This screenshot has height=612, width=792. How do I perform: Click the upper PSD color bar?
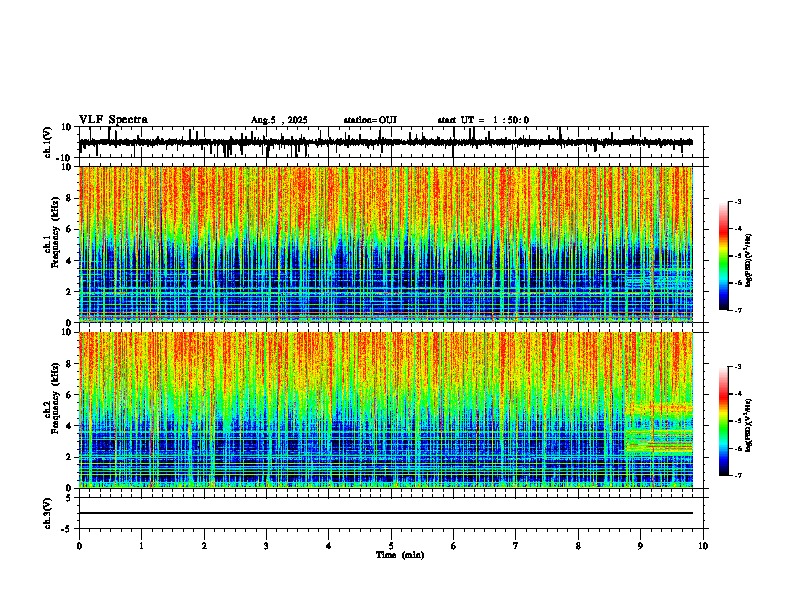pos(724,256)
